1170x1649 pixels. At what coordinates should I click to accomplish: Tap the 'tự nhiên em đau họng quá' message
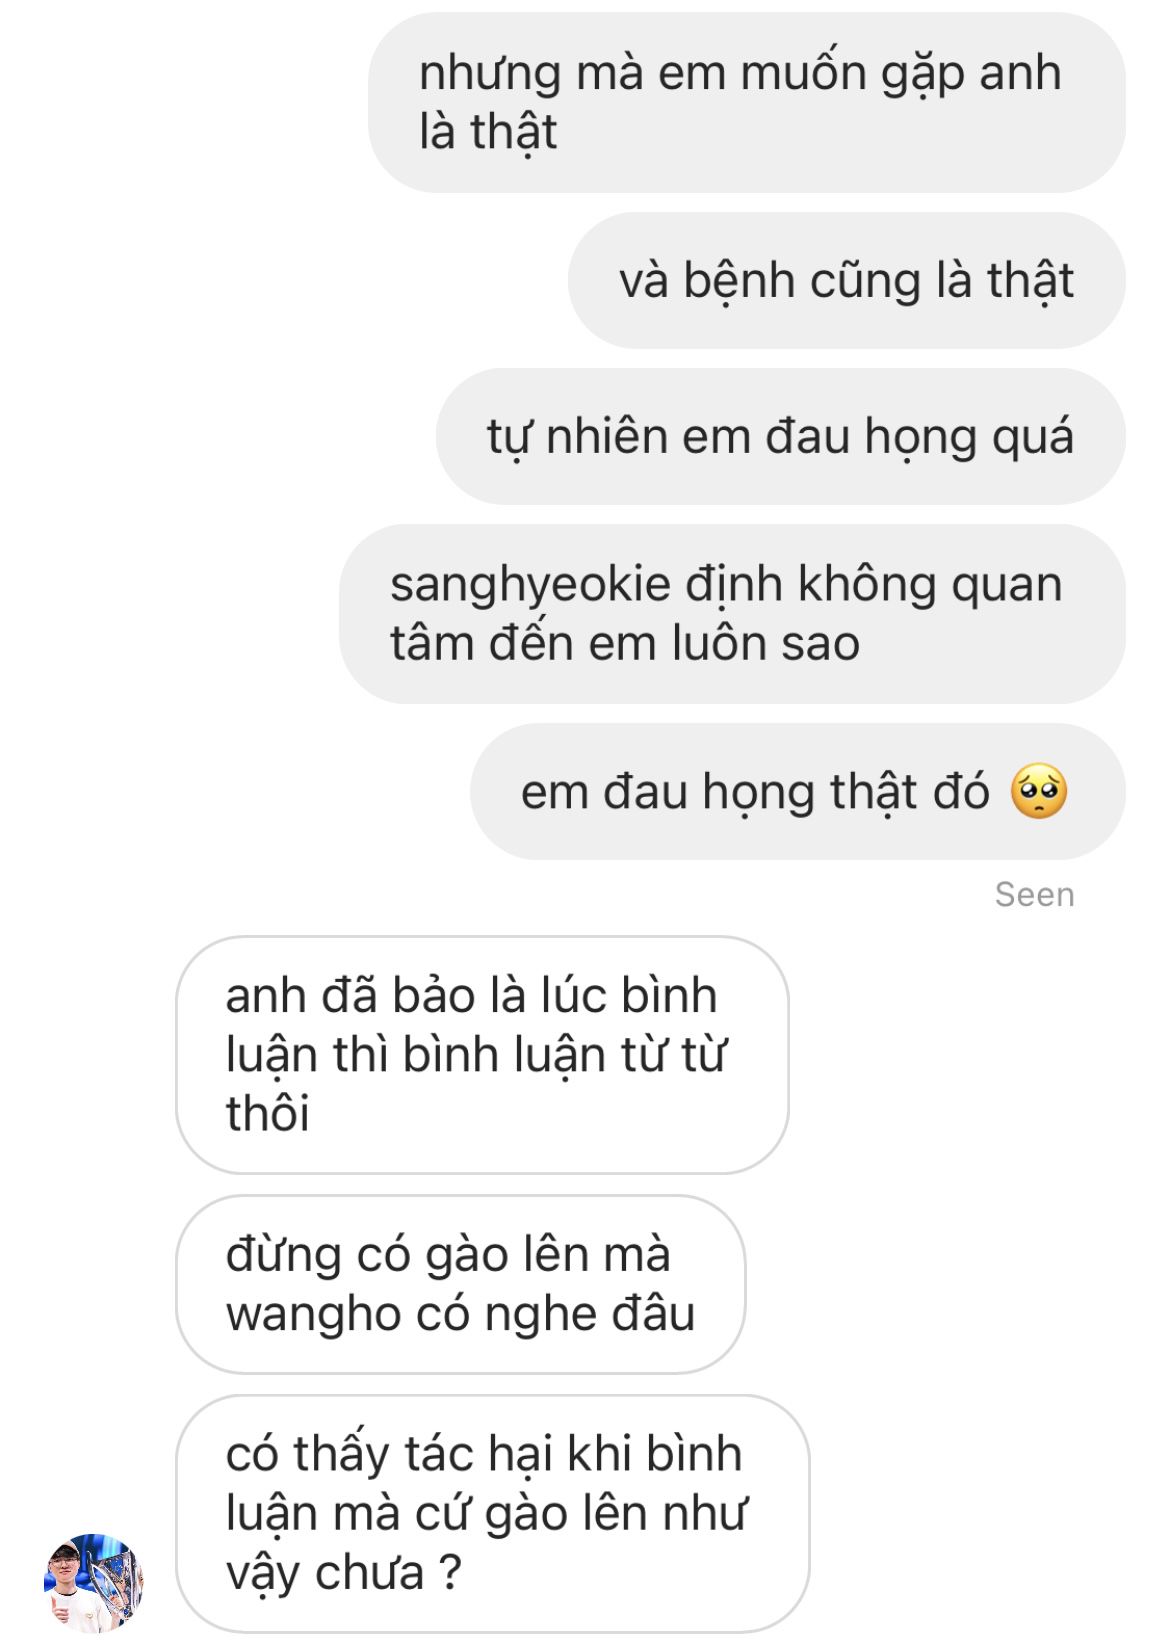tap(781, 436)
